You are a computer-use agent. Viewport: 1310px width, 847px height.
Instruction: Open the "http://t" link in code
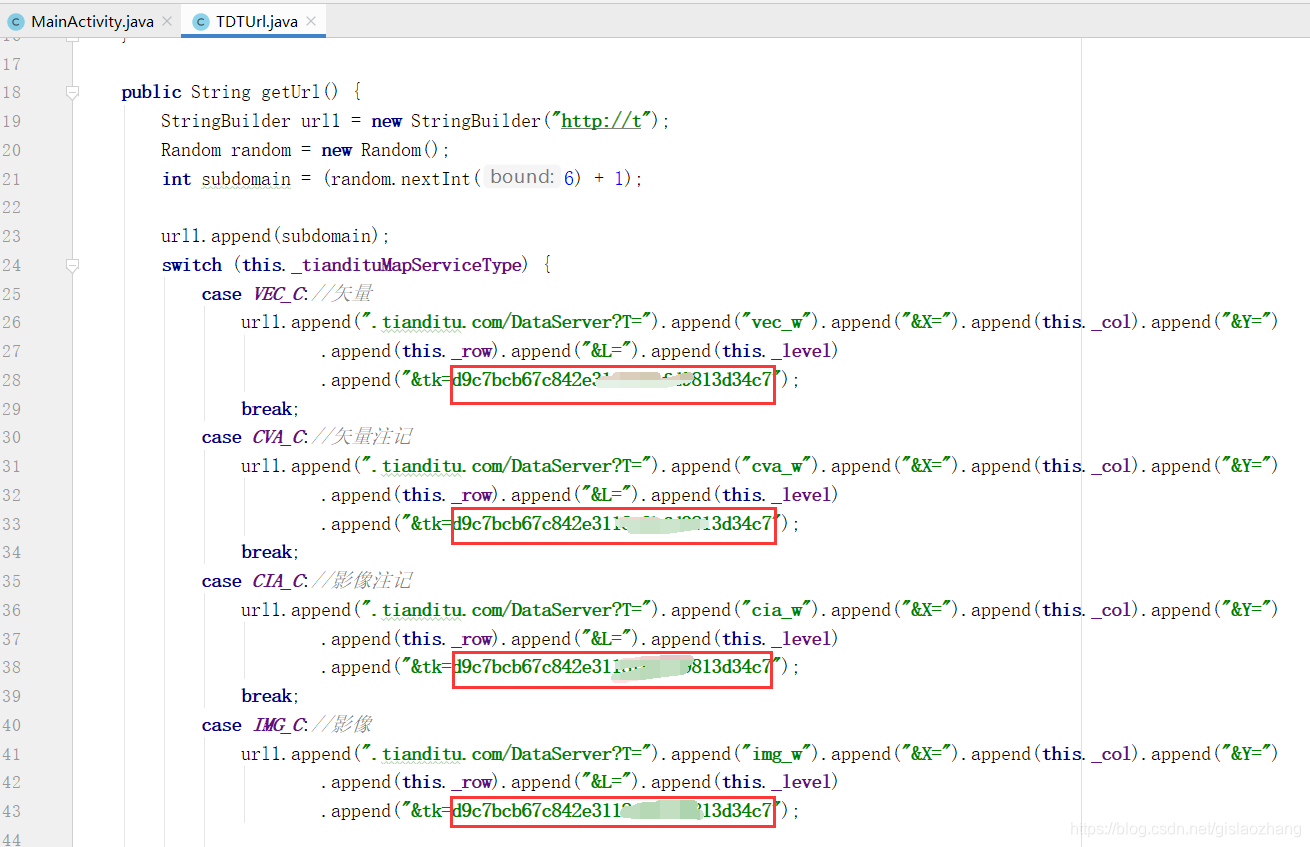pyautogui.click(x=601, y=121)
